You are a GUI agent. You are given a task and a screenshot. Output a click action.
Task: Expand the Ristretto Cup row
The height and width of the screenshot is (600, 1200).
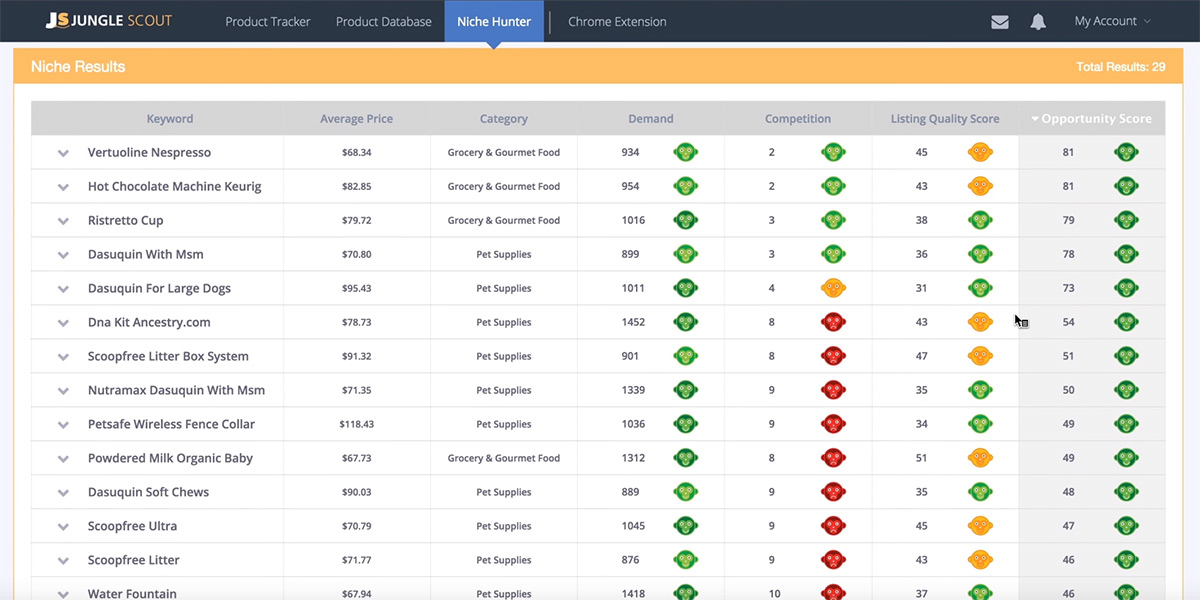(x=63, y=221)
